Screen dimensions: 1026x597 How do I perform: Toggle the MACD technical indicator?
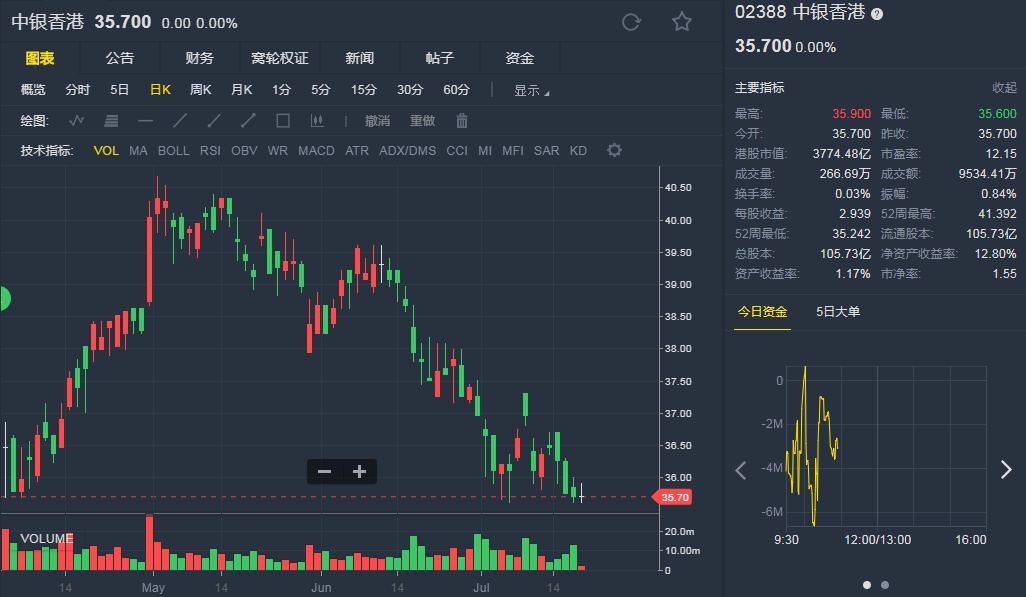pos(316,151)
